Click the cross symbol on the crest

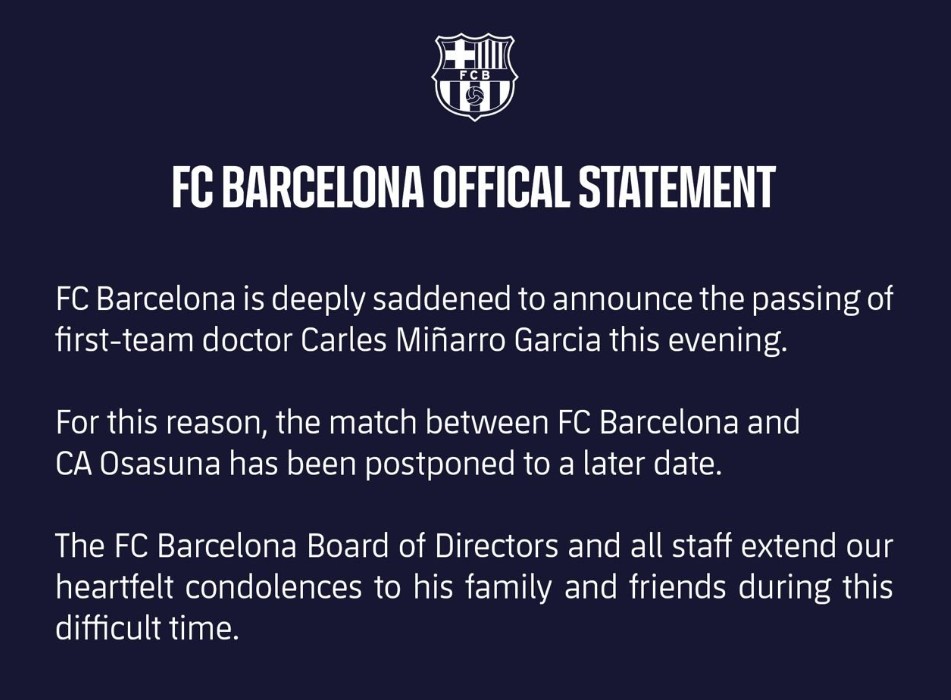(459, 55)
